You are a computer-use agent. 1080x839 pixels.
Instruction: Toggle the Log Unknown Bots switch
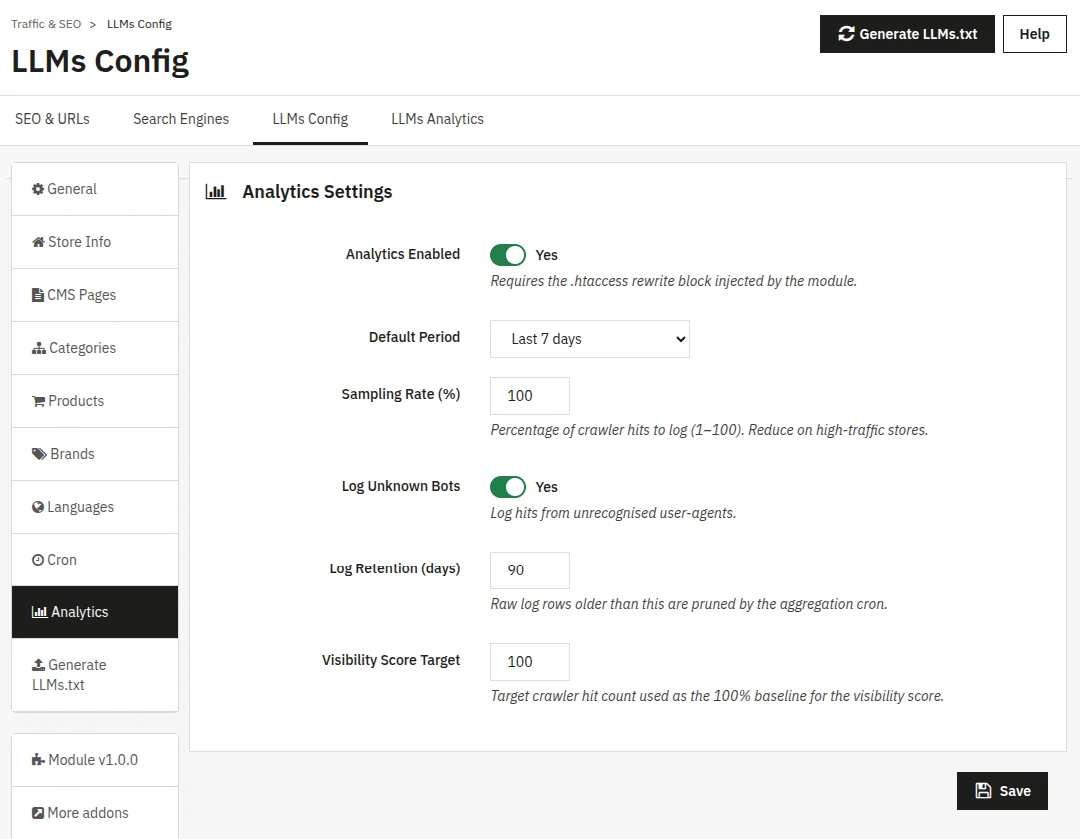(x=508, y=487)
